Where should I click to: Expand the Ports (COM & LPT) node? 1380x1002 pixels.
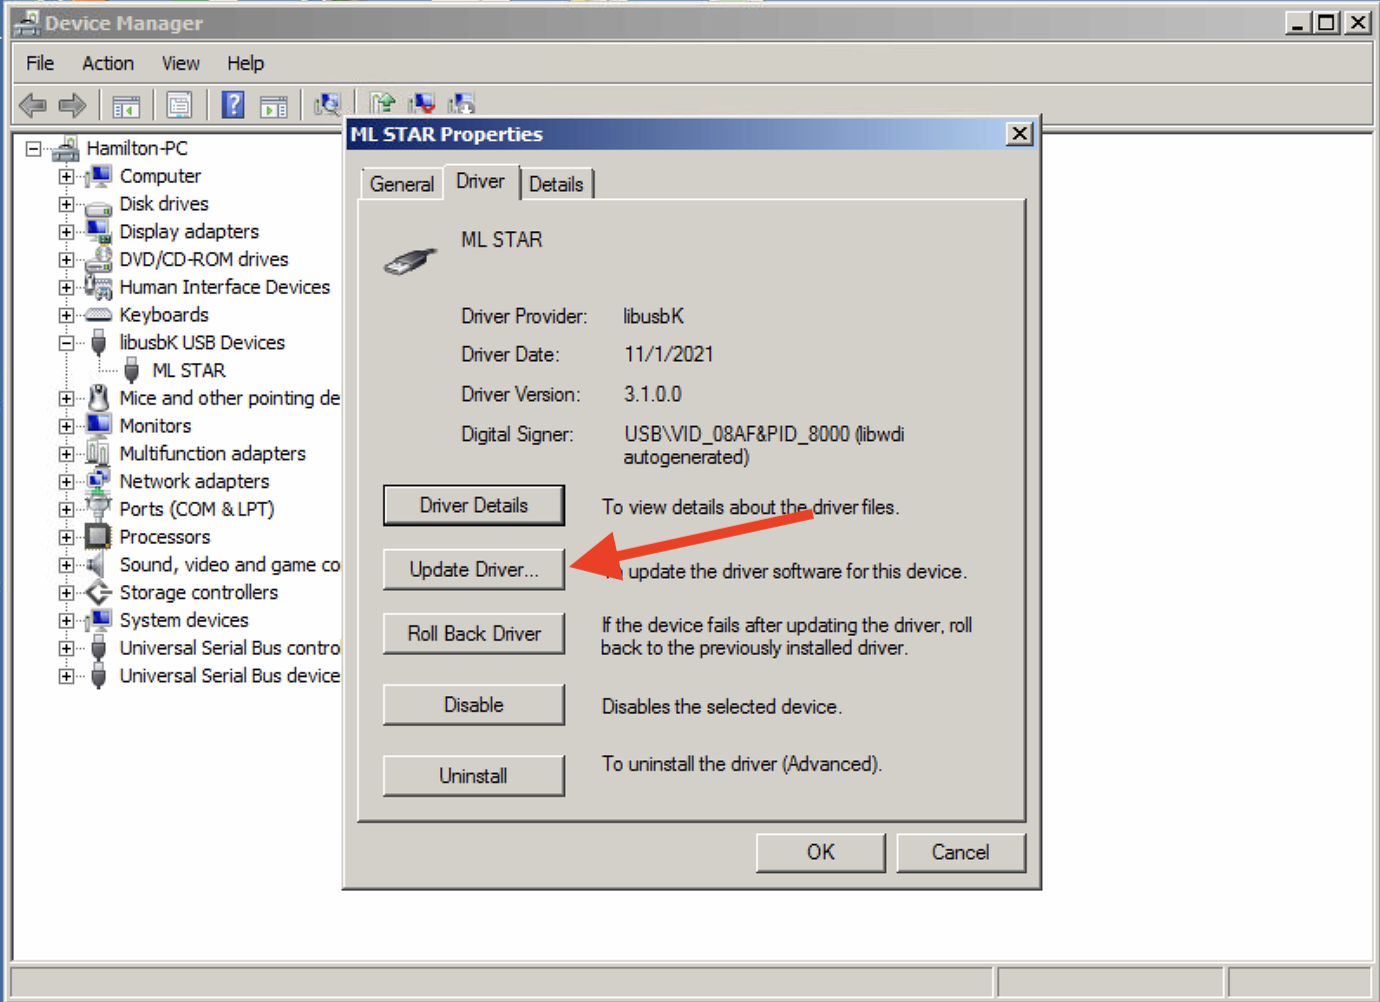(x=66, y=510)
